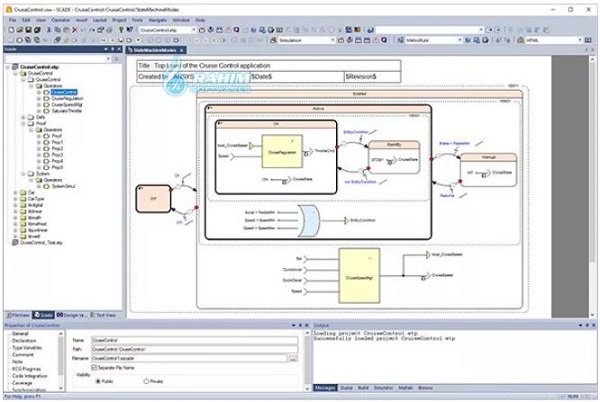The height and width of the screenshot is (402, 600).
Task: Create a new file with the blank page icon
Action: point(11,29)
